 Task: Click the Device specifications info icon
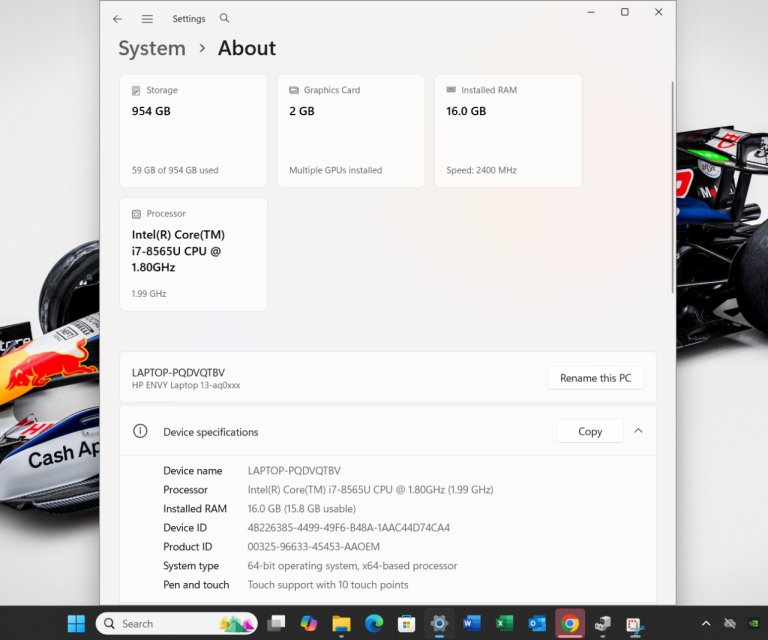coord(141,432)
